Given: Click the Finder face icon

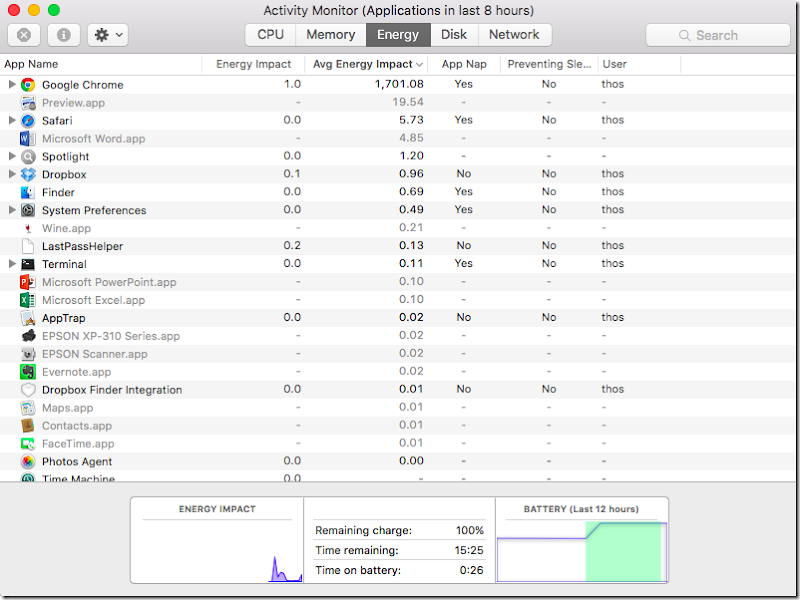Looking at the screenshot, I should (x=28, y=192).
